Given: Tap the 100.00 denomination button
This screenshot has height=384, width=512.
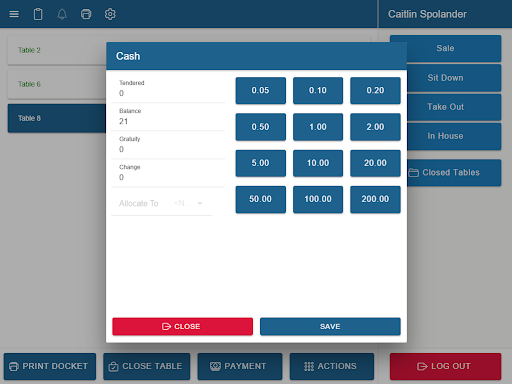Looking at the screenshot, I should tap(318, 199).
